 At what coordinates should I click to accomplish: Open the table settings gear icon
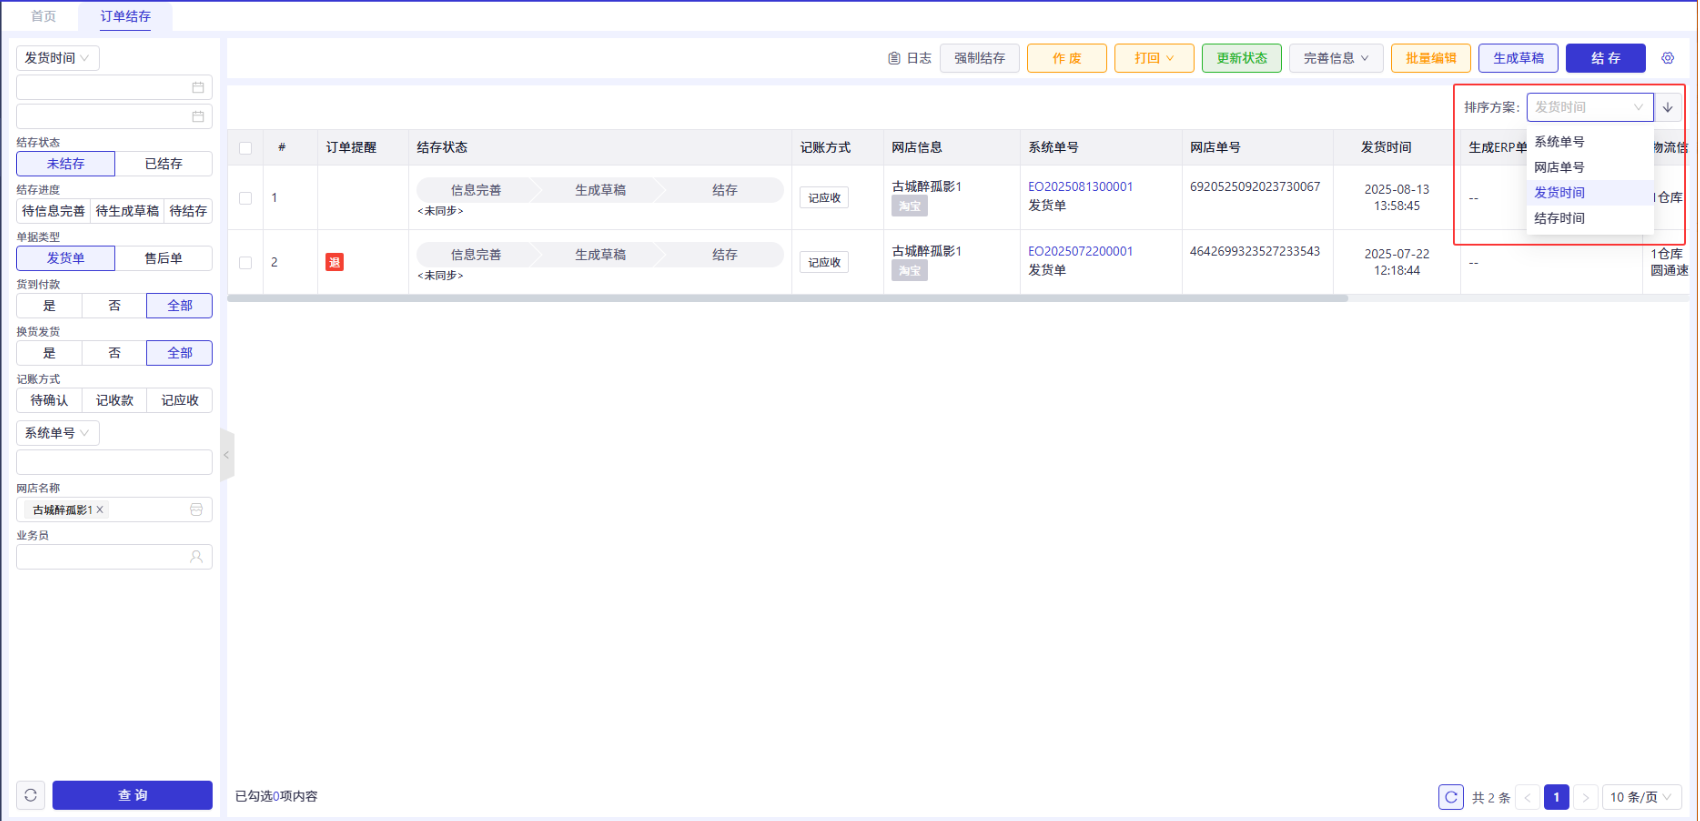coord(1667,58)
